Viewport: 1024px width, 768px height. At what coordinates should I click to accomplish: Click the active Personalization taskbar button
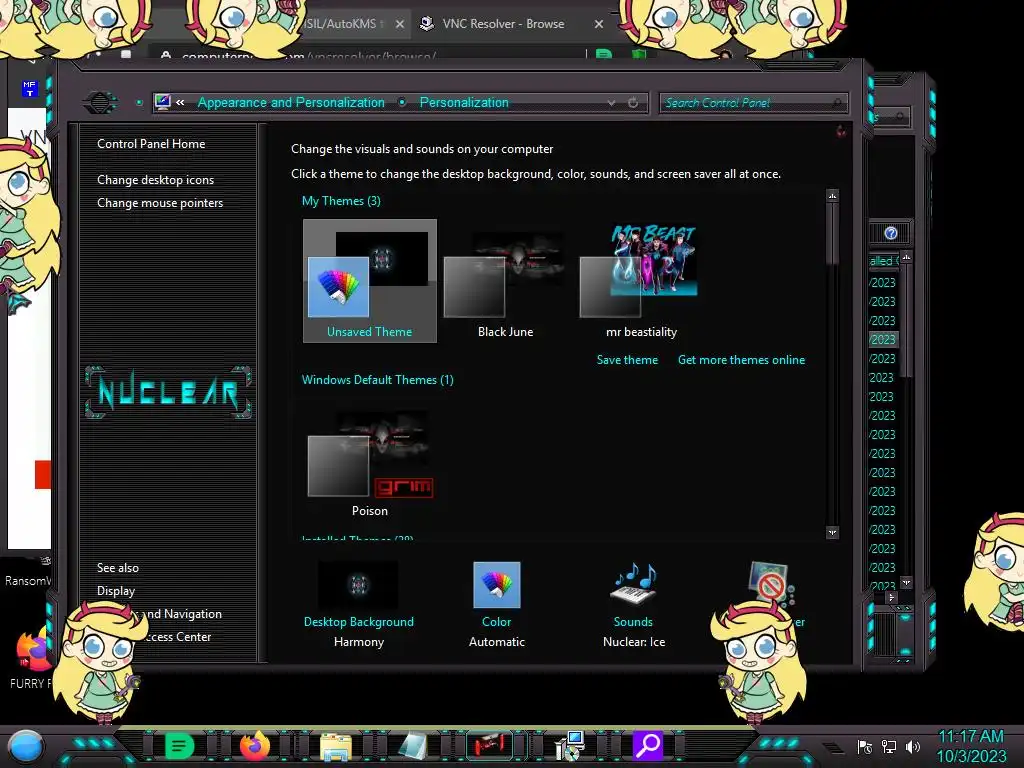tap(490, 745)
